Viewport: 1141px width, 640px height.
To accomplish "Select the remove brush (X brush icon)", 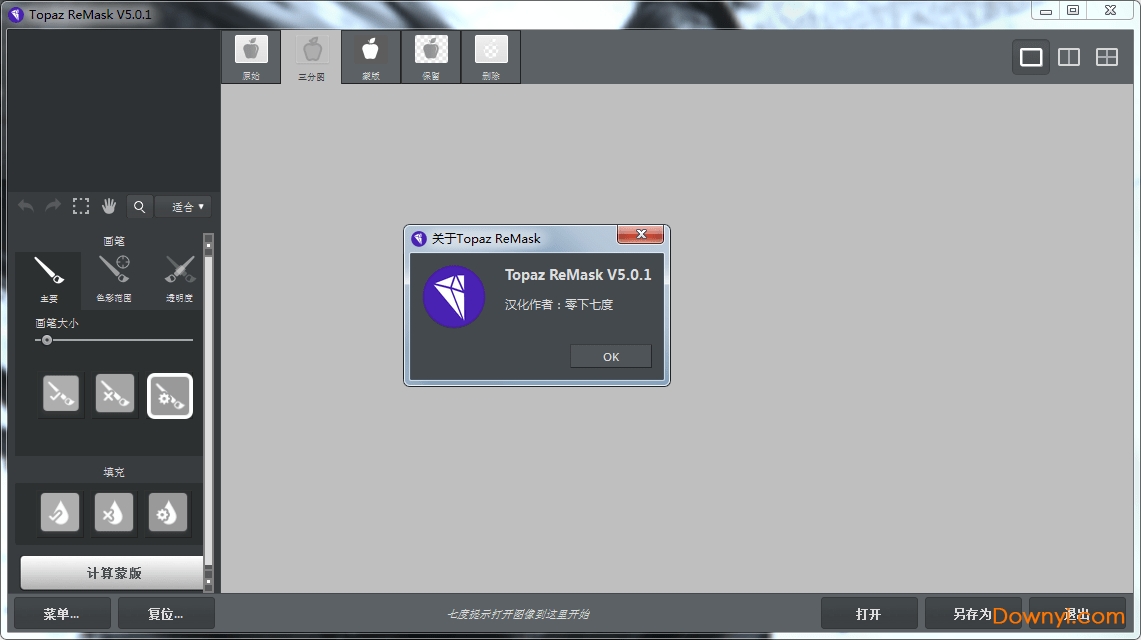I will 115,395.
